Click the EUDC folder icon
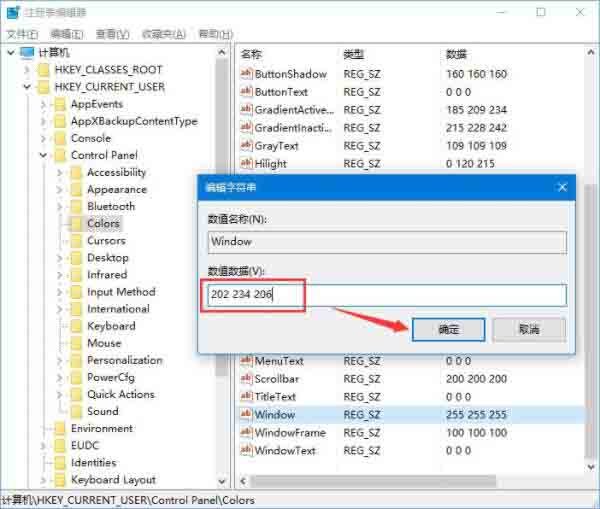The height and width of the screenshot is (509, 600). tap(60, 445)
